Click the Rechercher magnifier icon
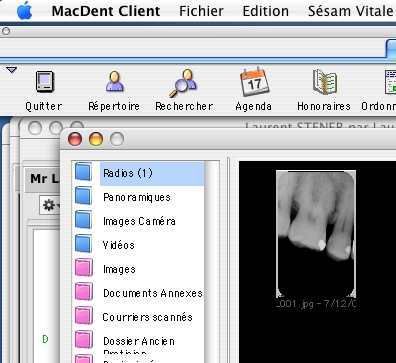 coord(183,83)
